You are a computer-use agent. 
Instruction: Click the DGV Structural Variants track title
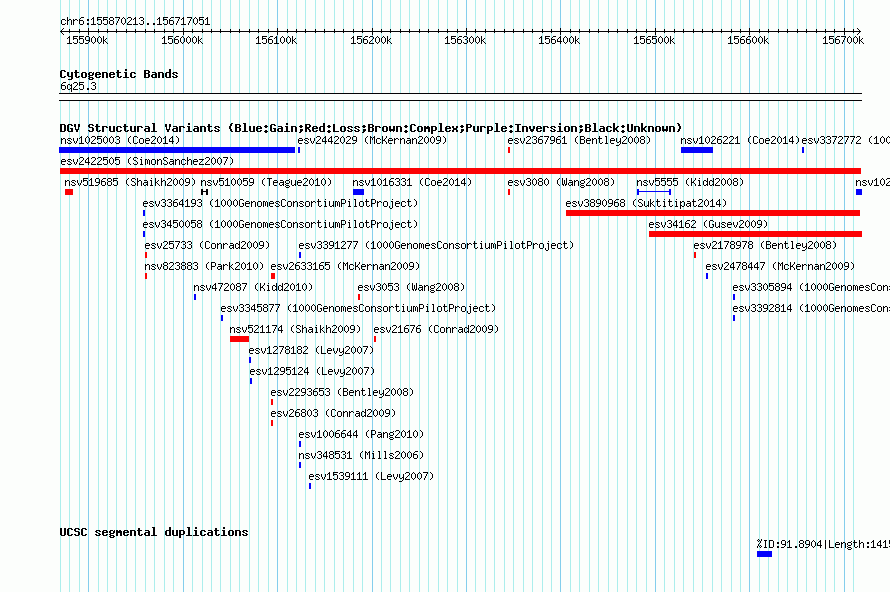(371, 128)
